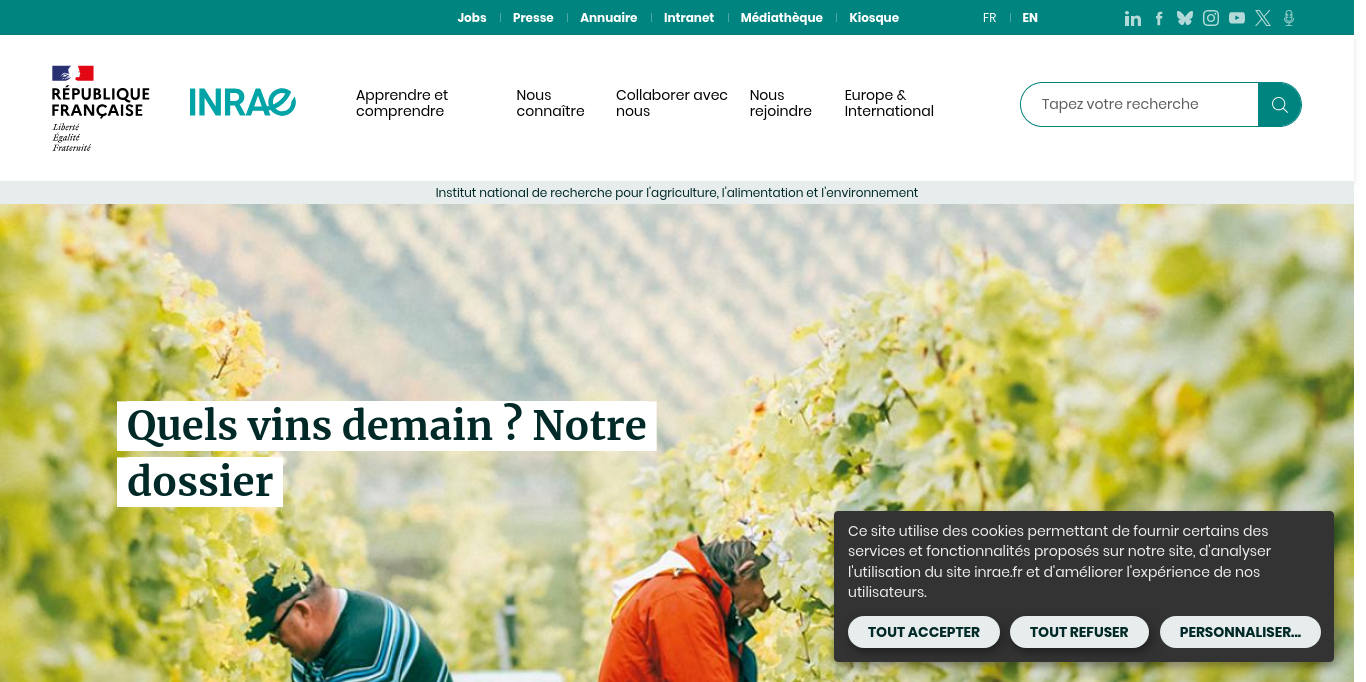Focus the Tapez votre recherche field
1366x682 pixels.
[1139, 104]
